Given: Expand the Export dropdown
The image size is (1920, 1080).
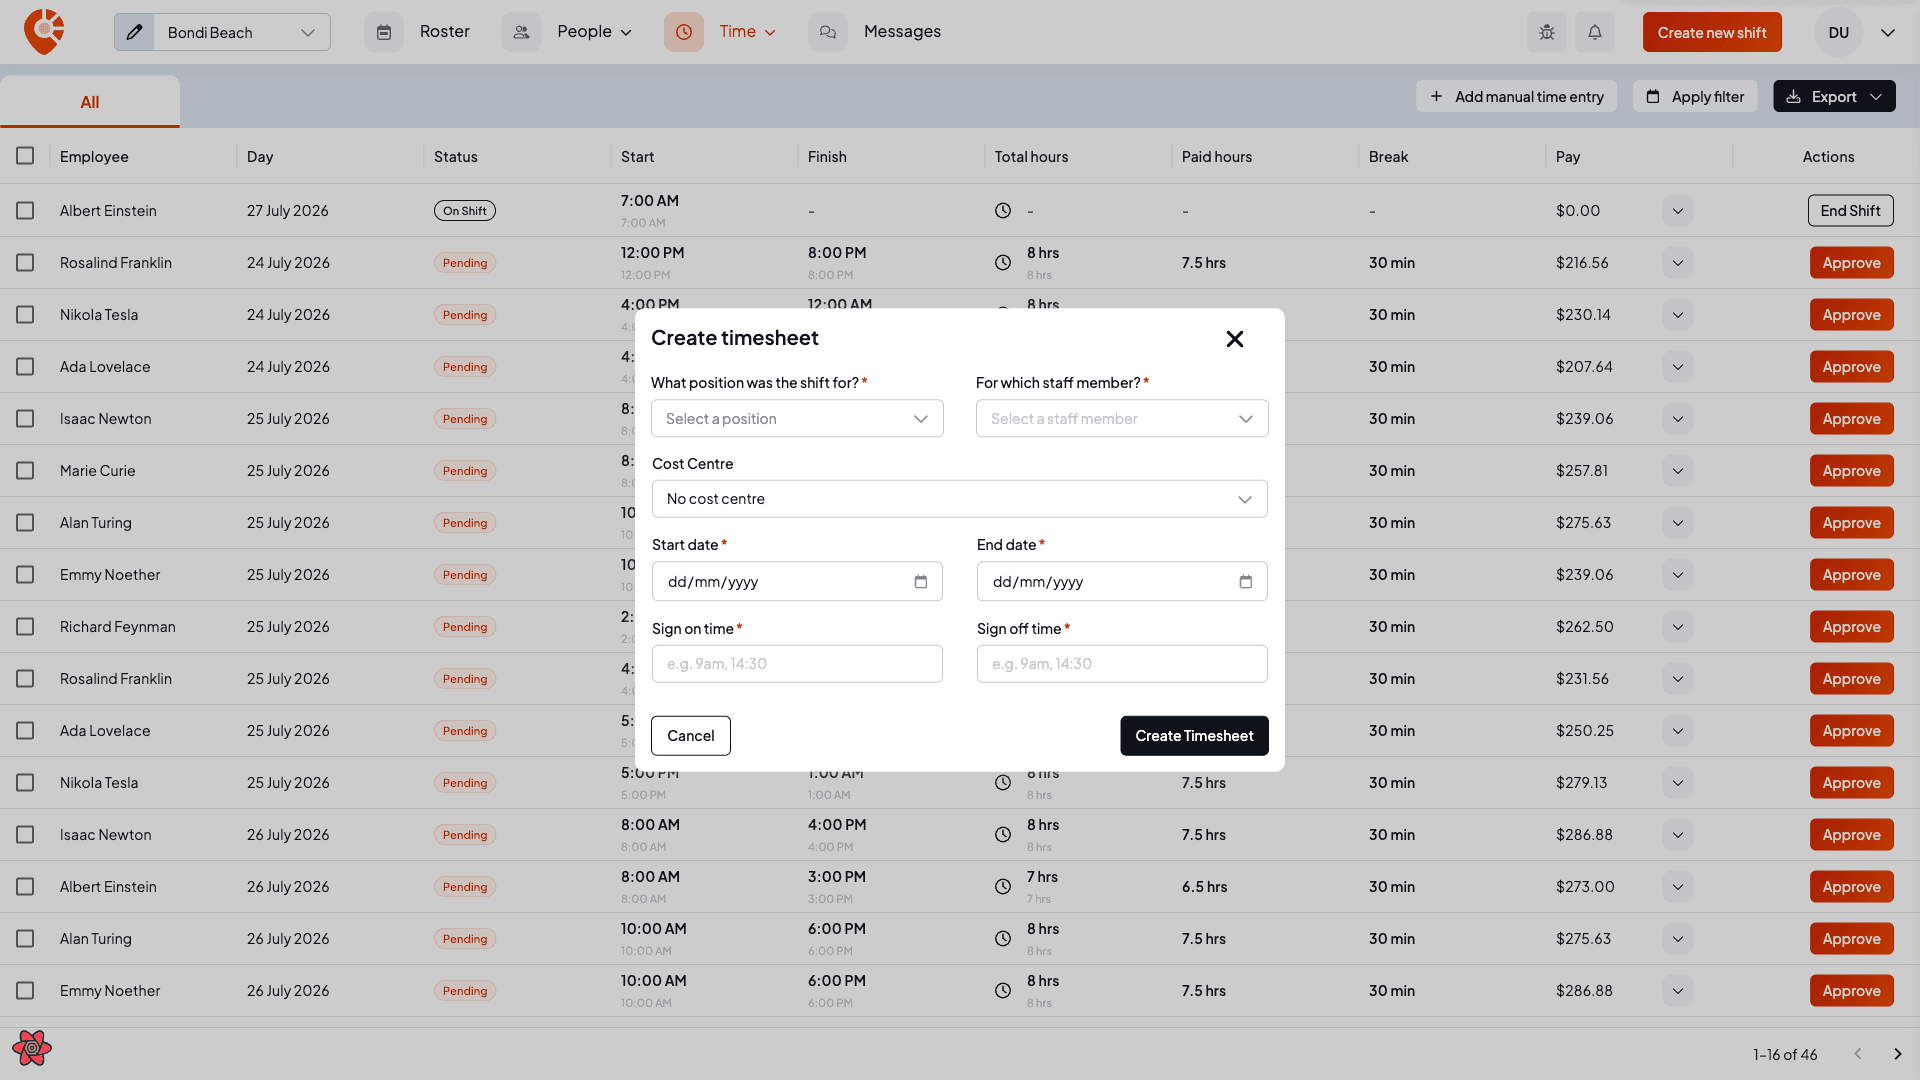Looking at the screenshot, I should pos(1834,96).
